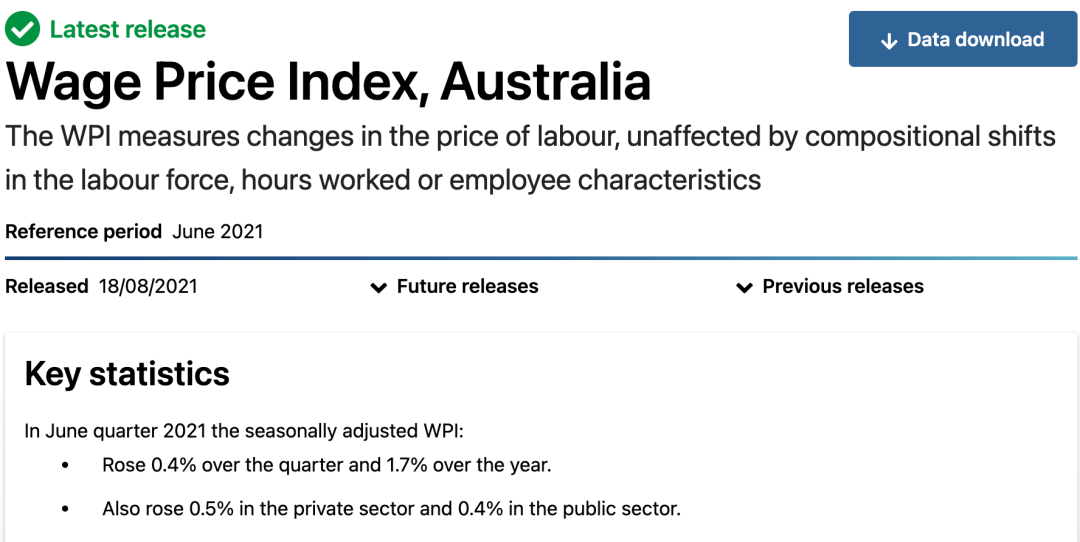Click the bullet about private and public sector
The width and height of the screenshot is (1080, 542).
click(x=392, y=510)
